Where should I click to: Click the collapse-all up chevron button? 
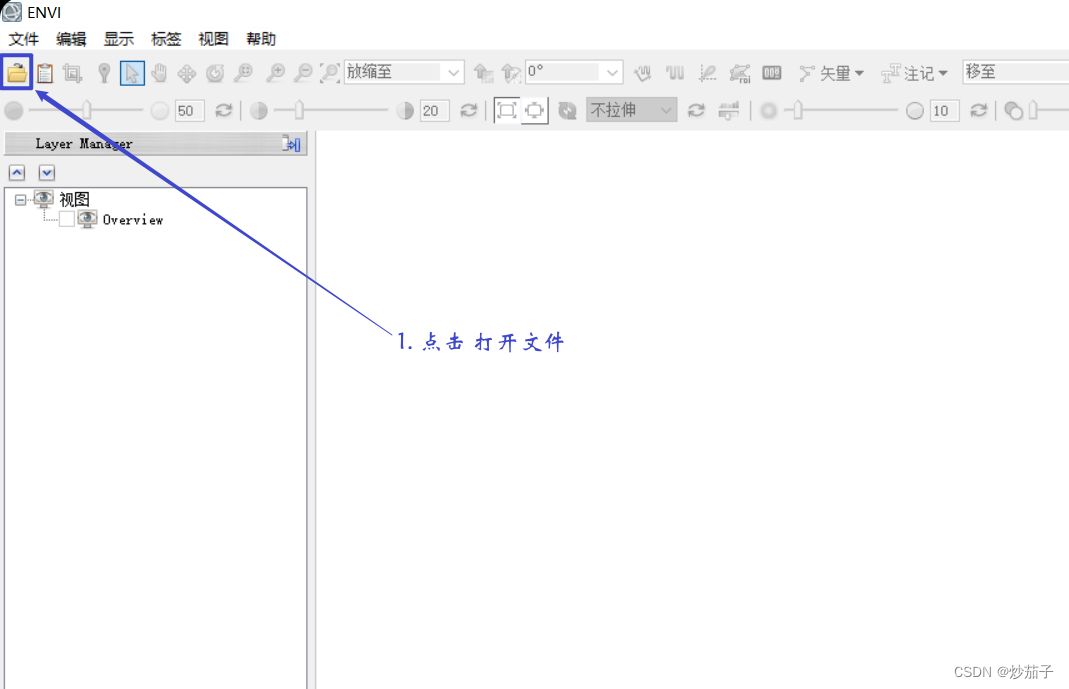(x=17, y=172)
